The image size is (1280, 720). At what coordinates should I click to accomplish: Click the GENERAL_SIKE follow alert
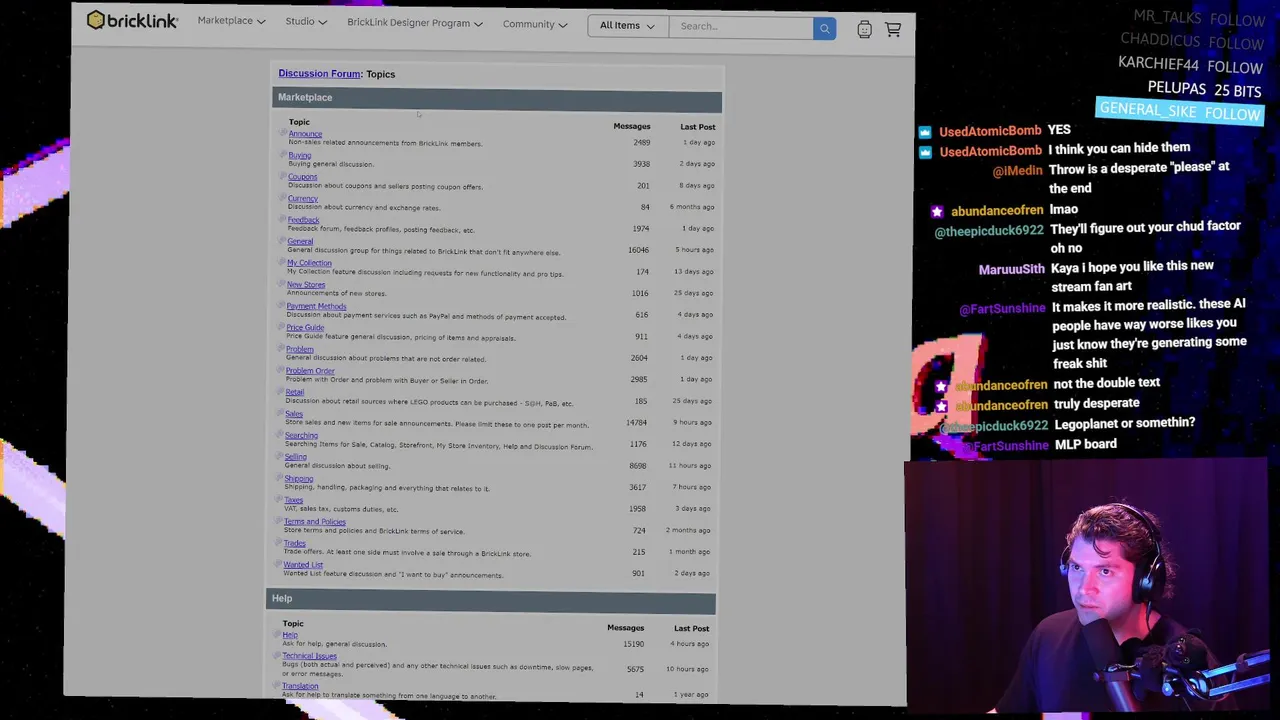click(1180, 111)
